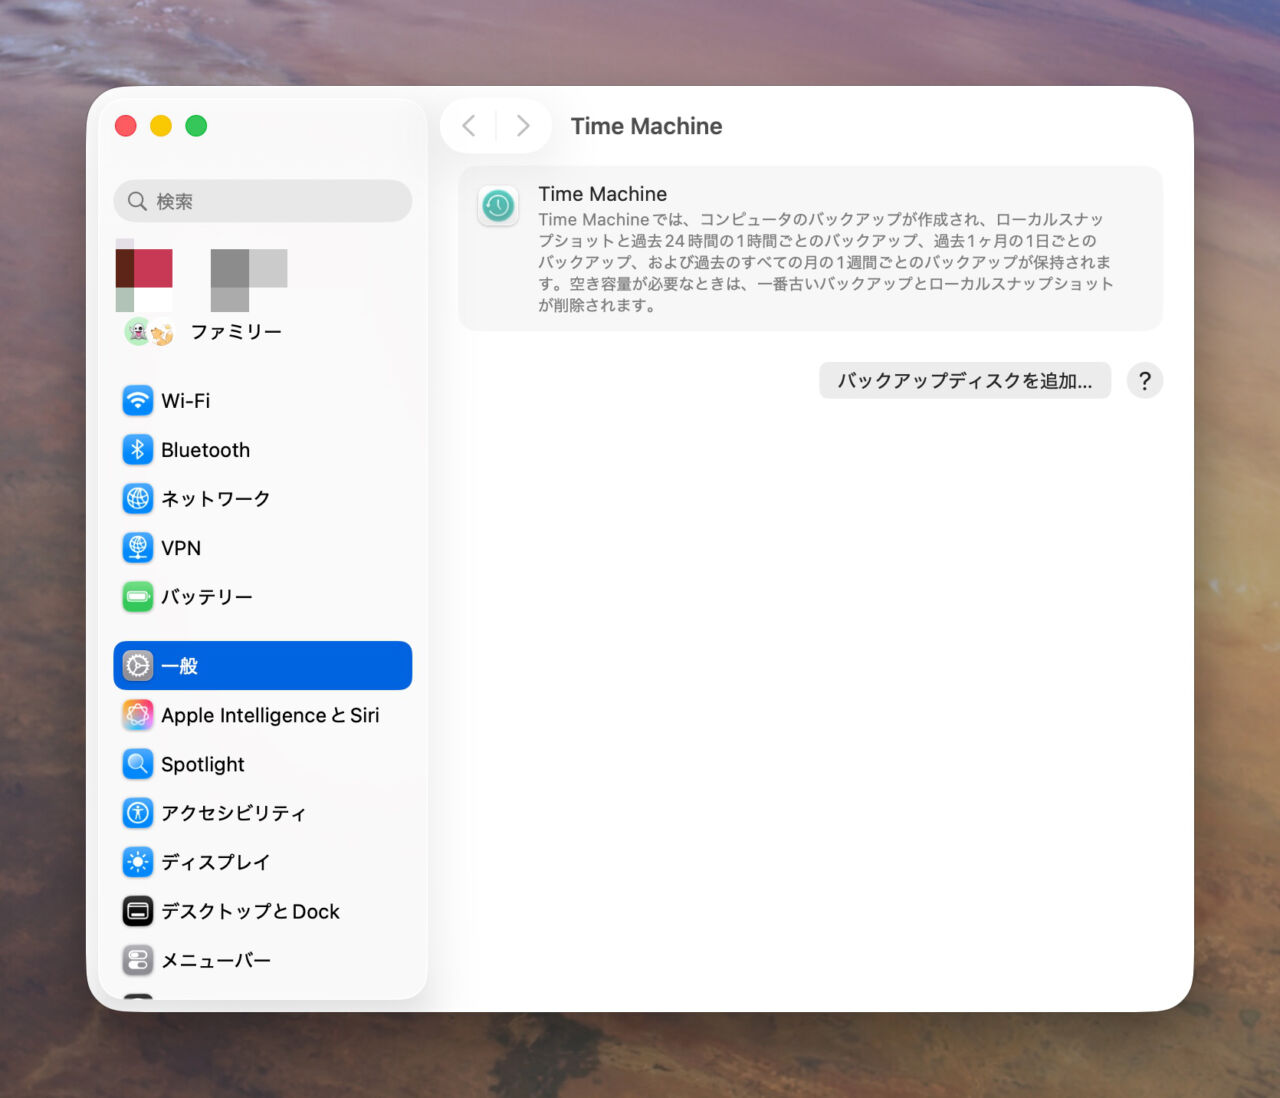1280x1098 pixels.
Task: Open the ファミリー label in the sidebar
Action: 236,332
